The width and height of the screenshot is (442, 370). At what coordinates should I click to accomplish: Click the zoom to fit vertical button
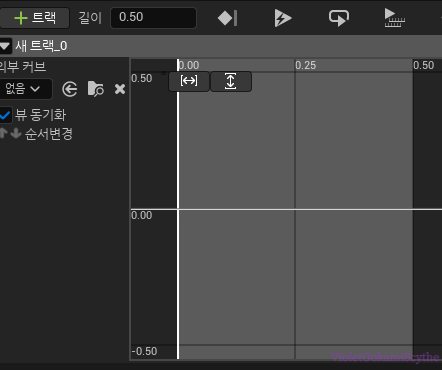(x=231, y=81)
